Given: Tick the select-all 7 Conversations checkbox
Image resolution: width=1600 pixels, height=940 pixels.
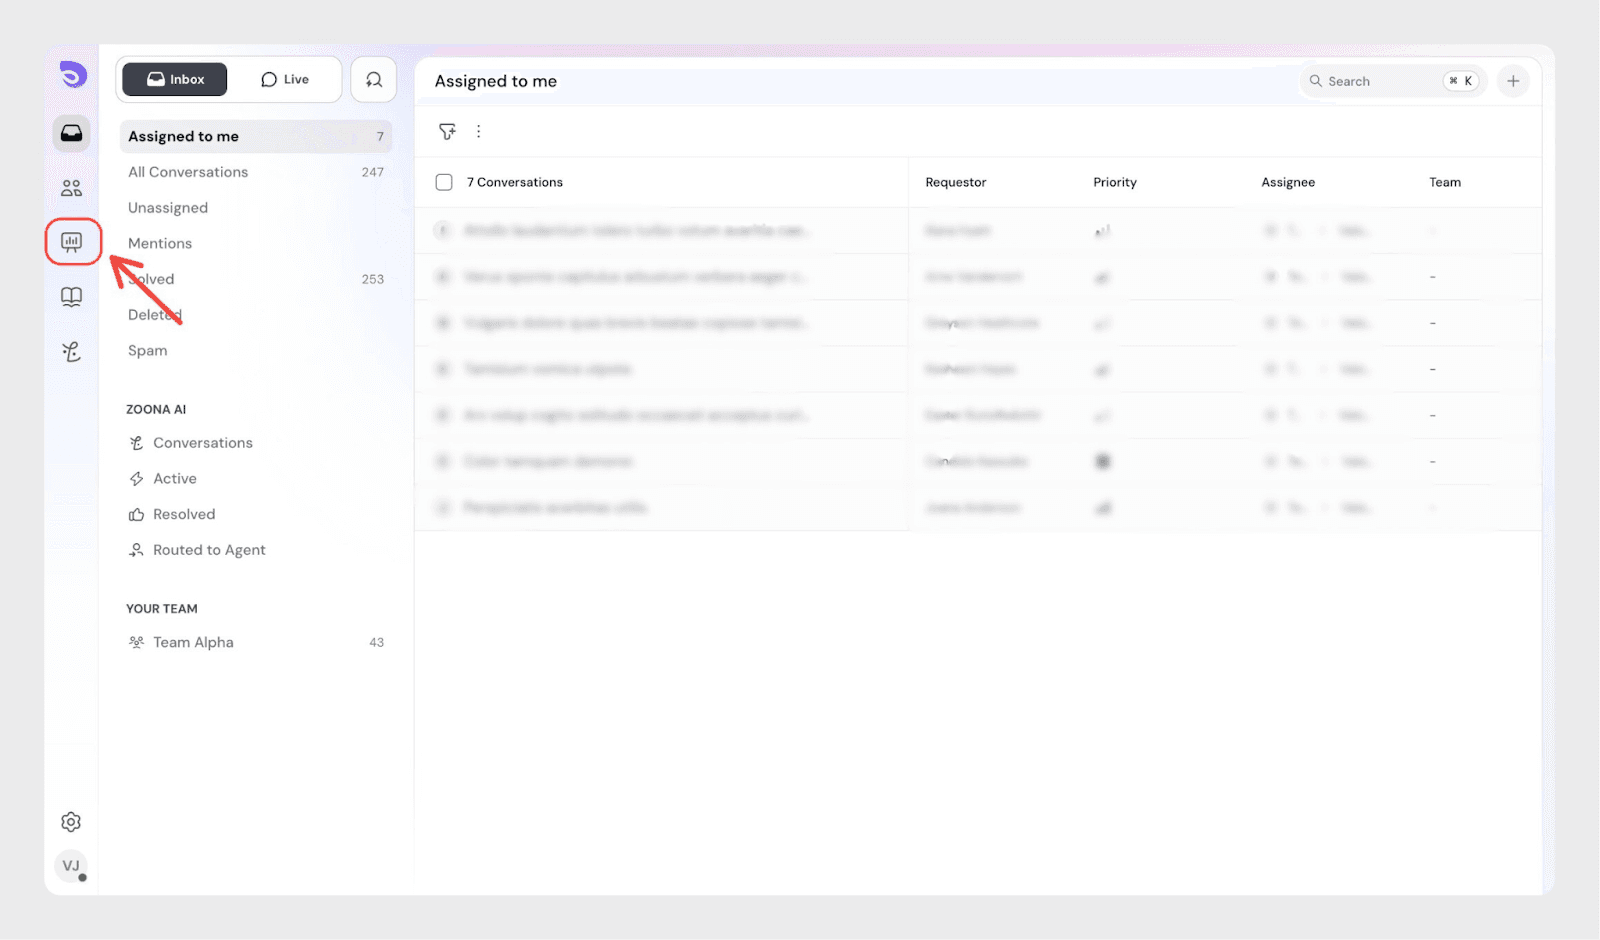Looking at the screenshot, I should 444,182.
